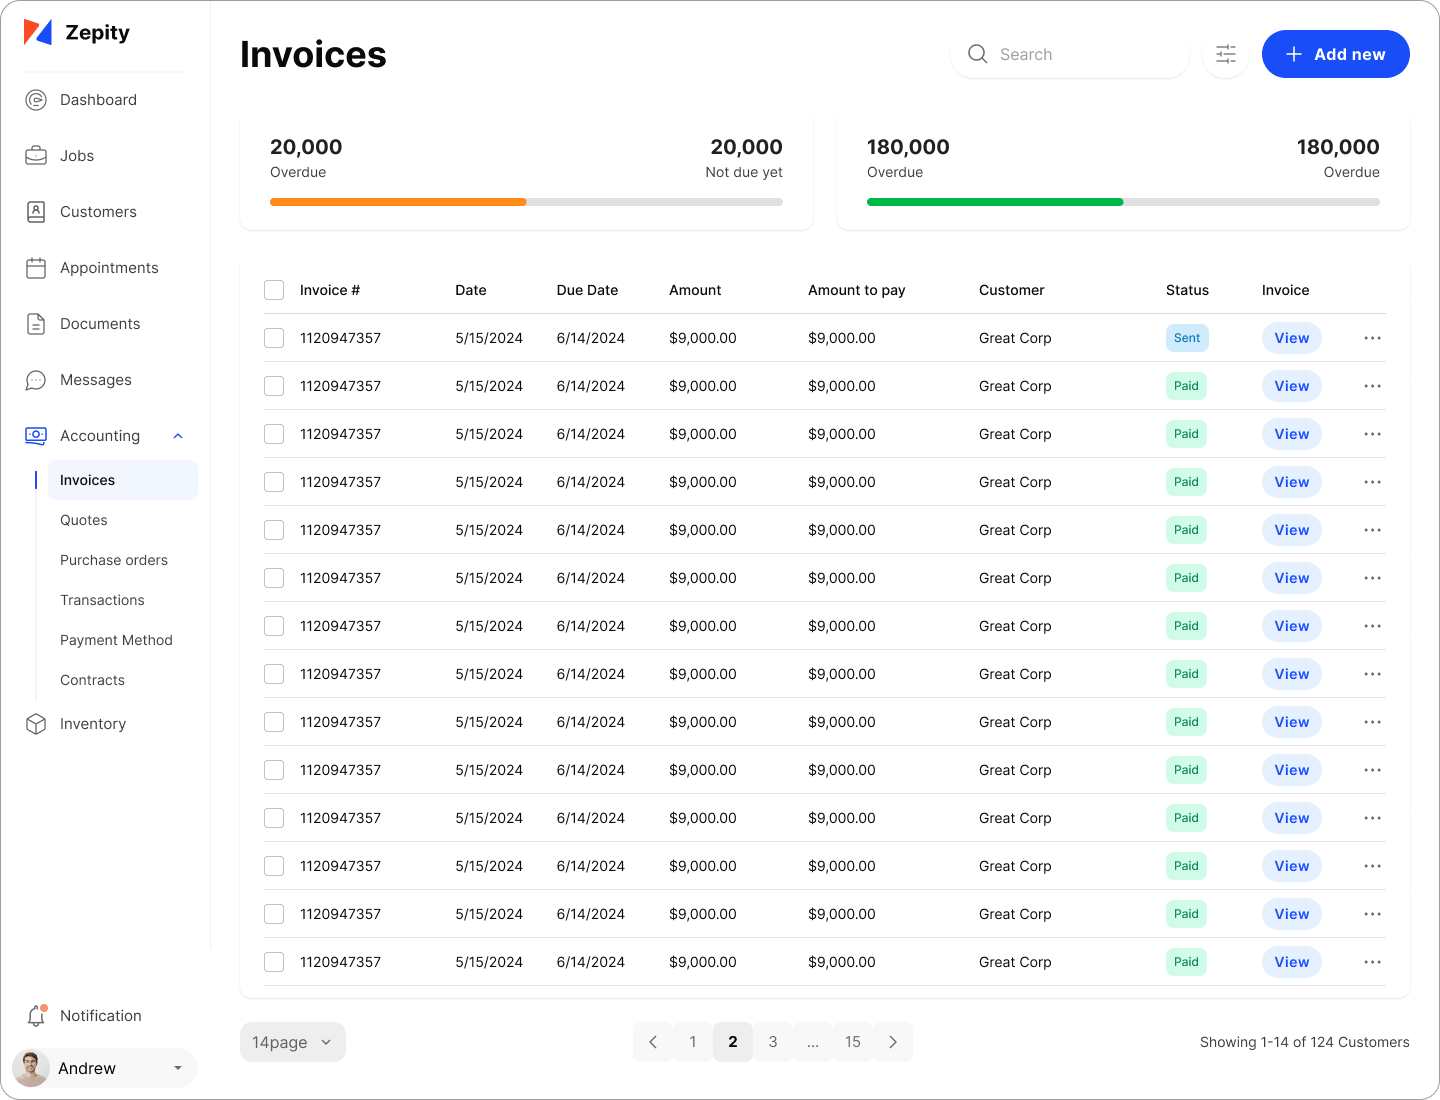Toggle the select-all checkbox in table header
This screenshot has height=1100, width=1440.
click(x=274, y=290)
